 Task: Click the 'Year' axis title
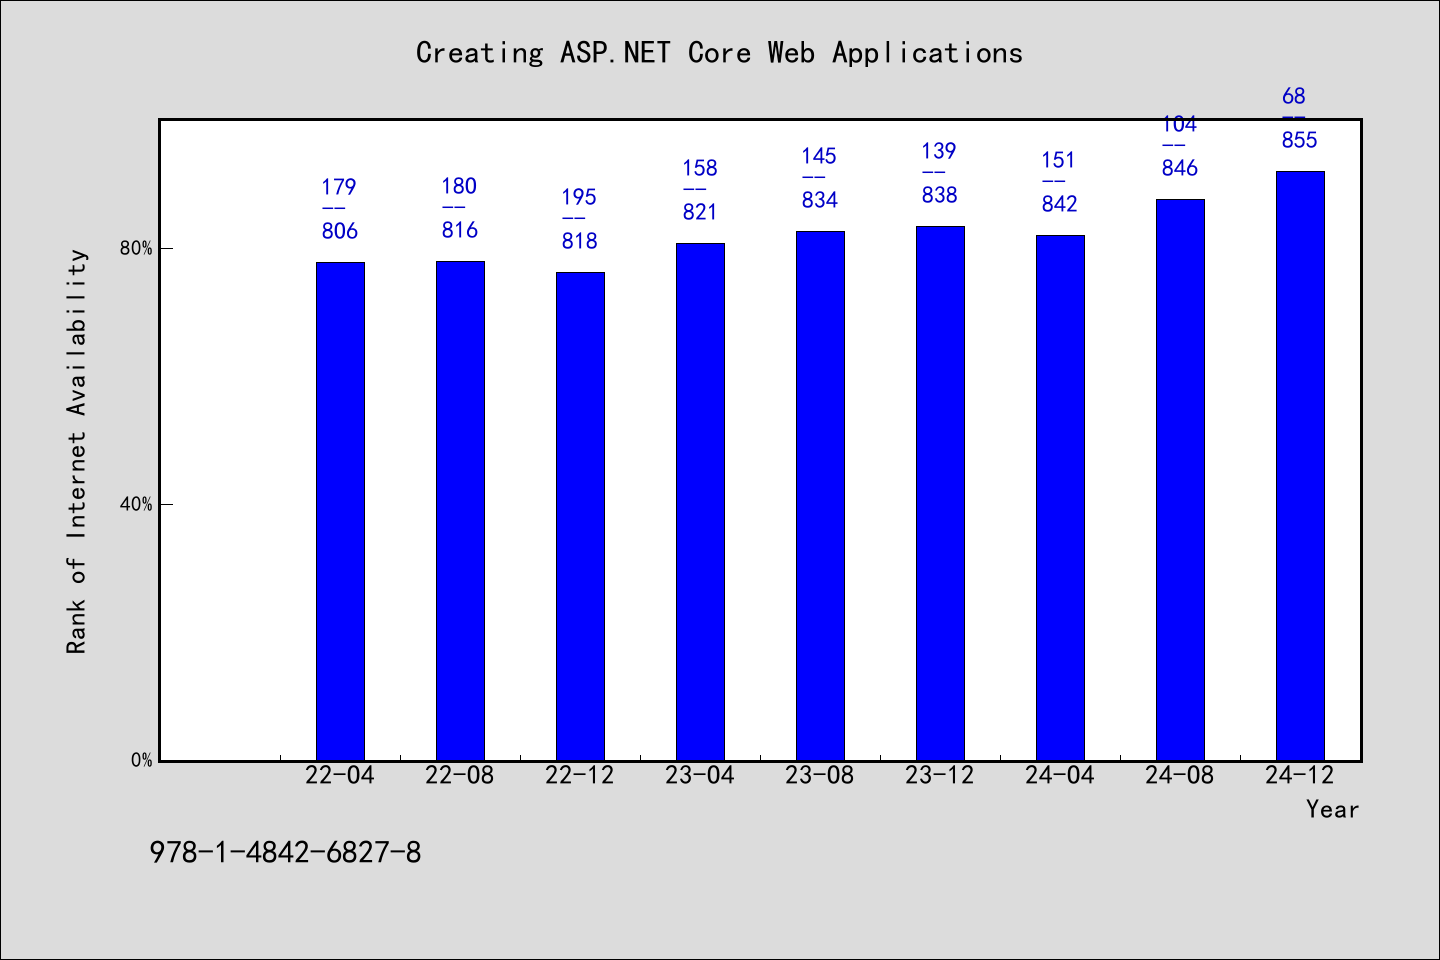[1333, 809]
